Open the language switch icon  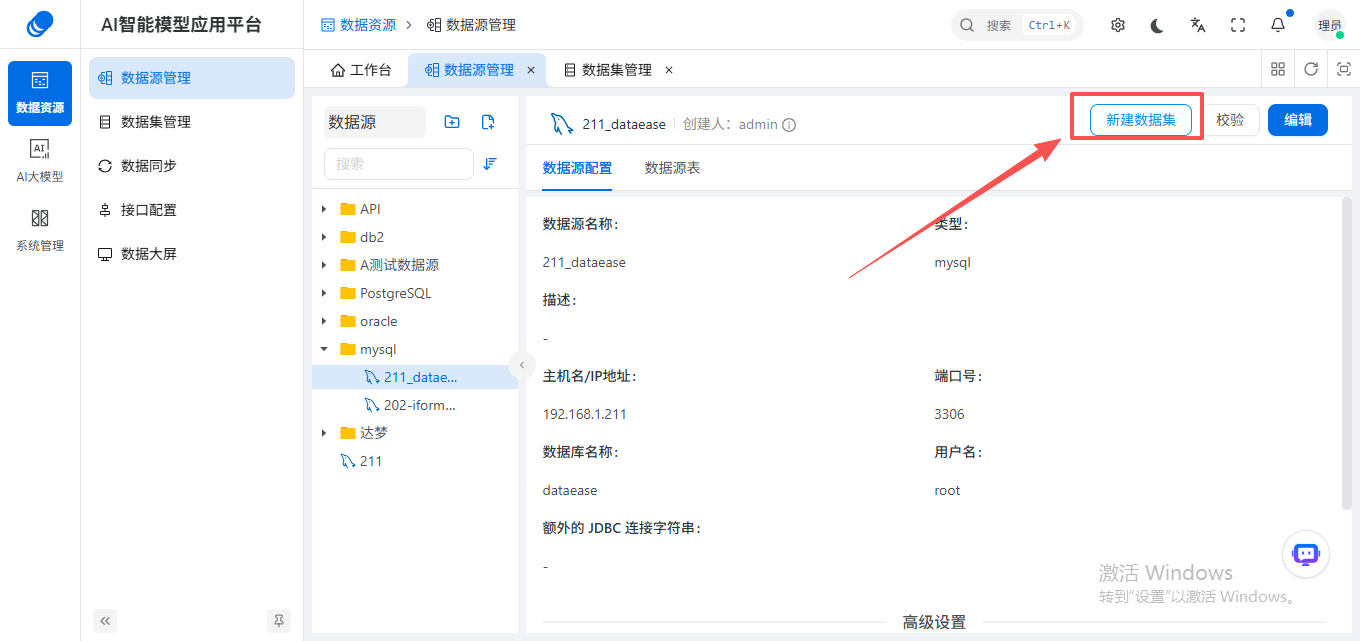[x=1198, y=25]
